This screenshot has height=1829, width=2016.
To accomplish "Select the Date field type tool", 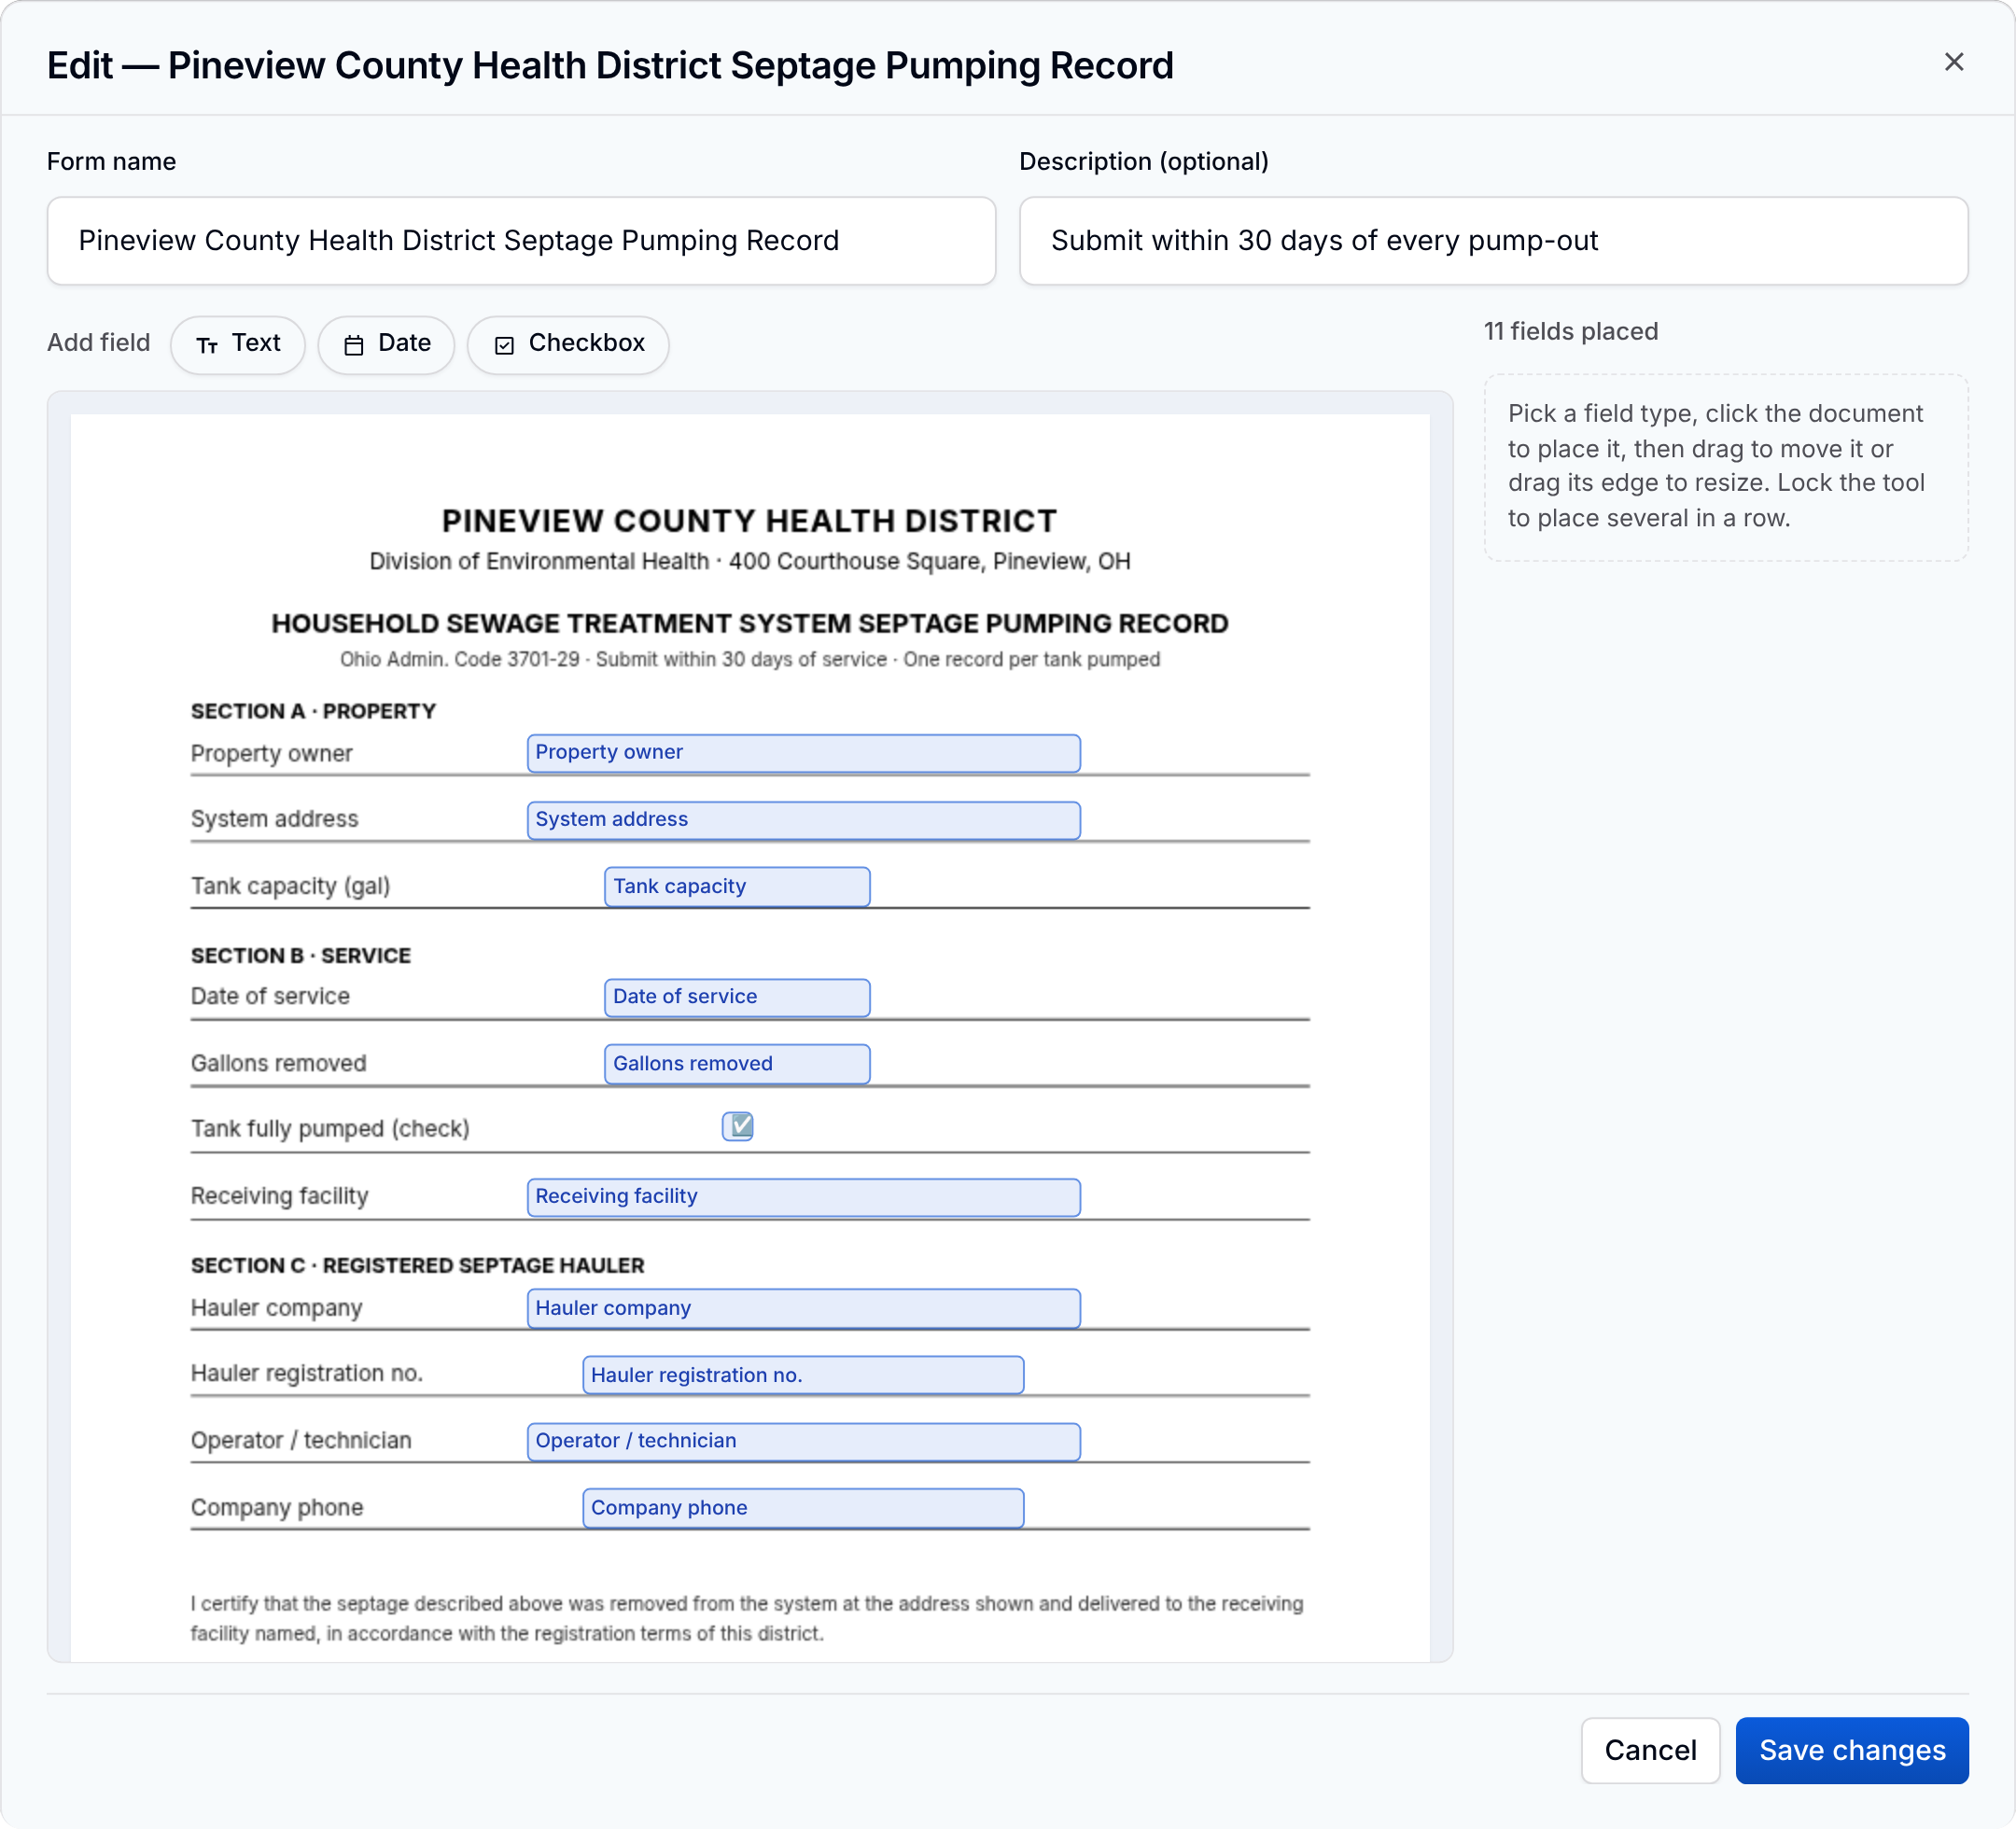I will coord(386,344).
